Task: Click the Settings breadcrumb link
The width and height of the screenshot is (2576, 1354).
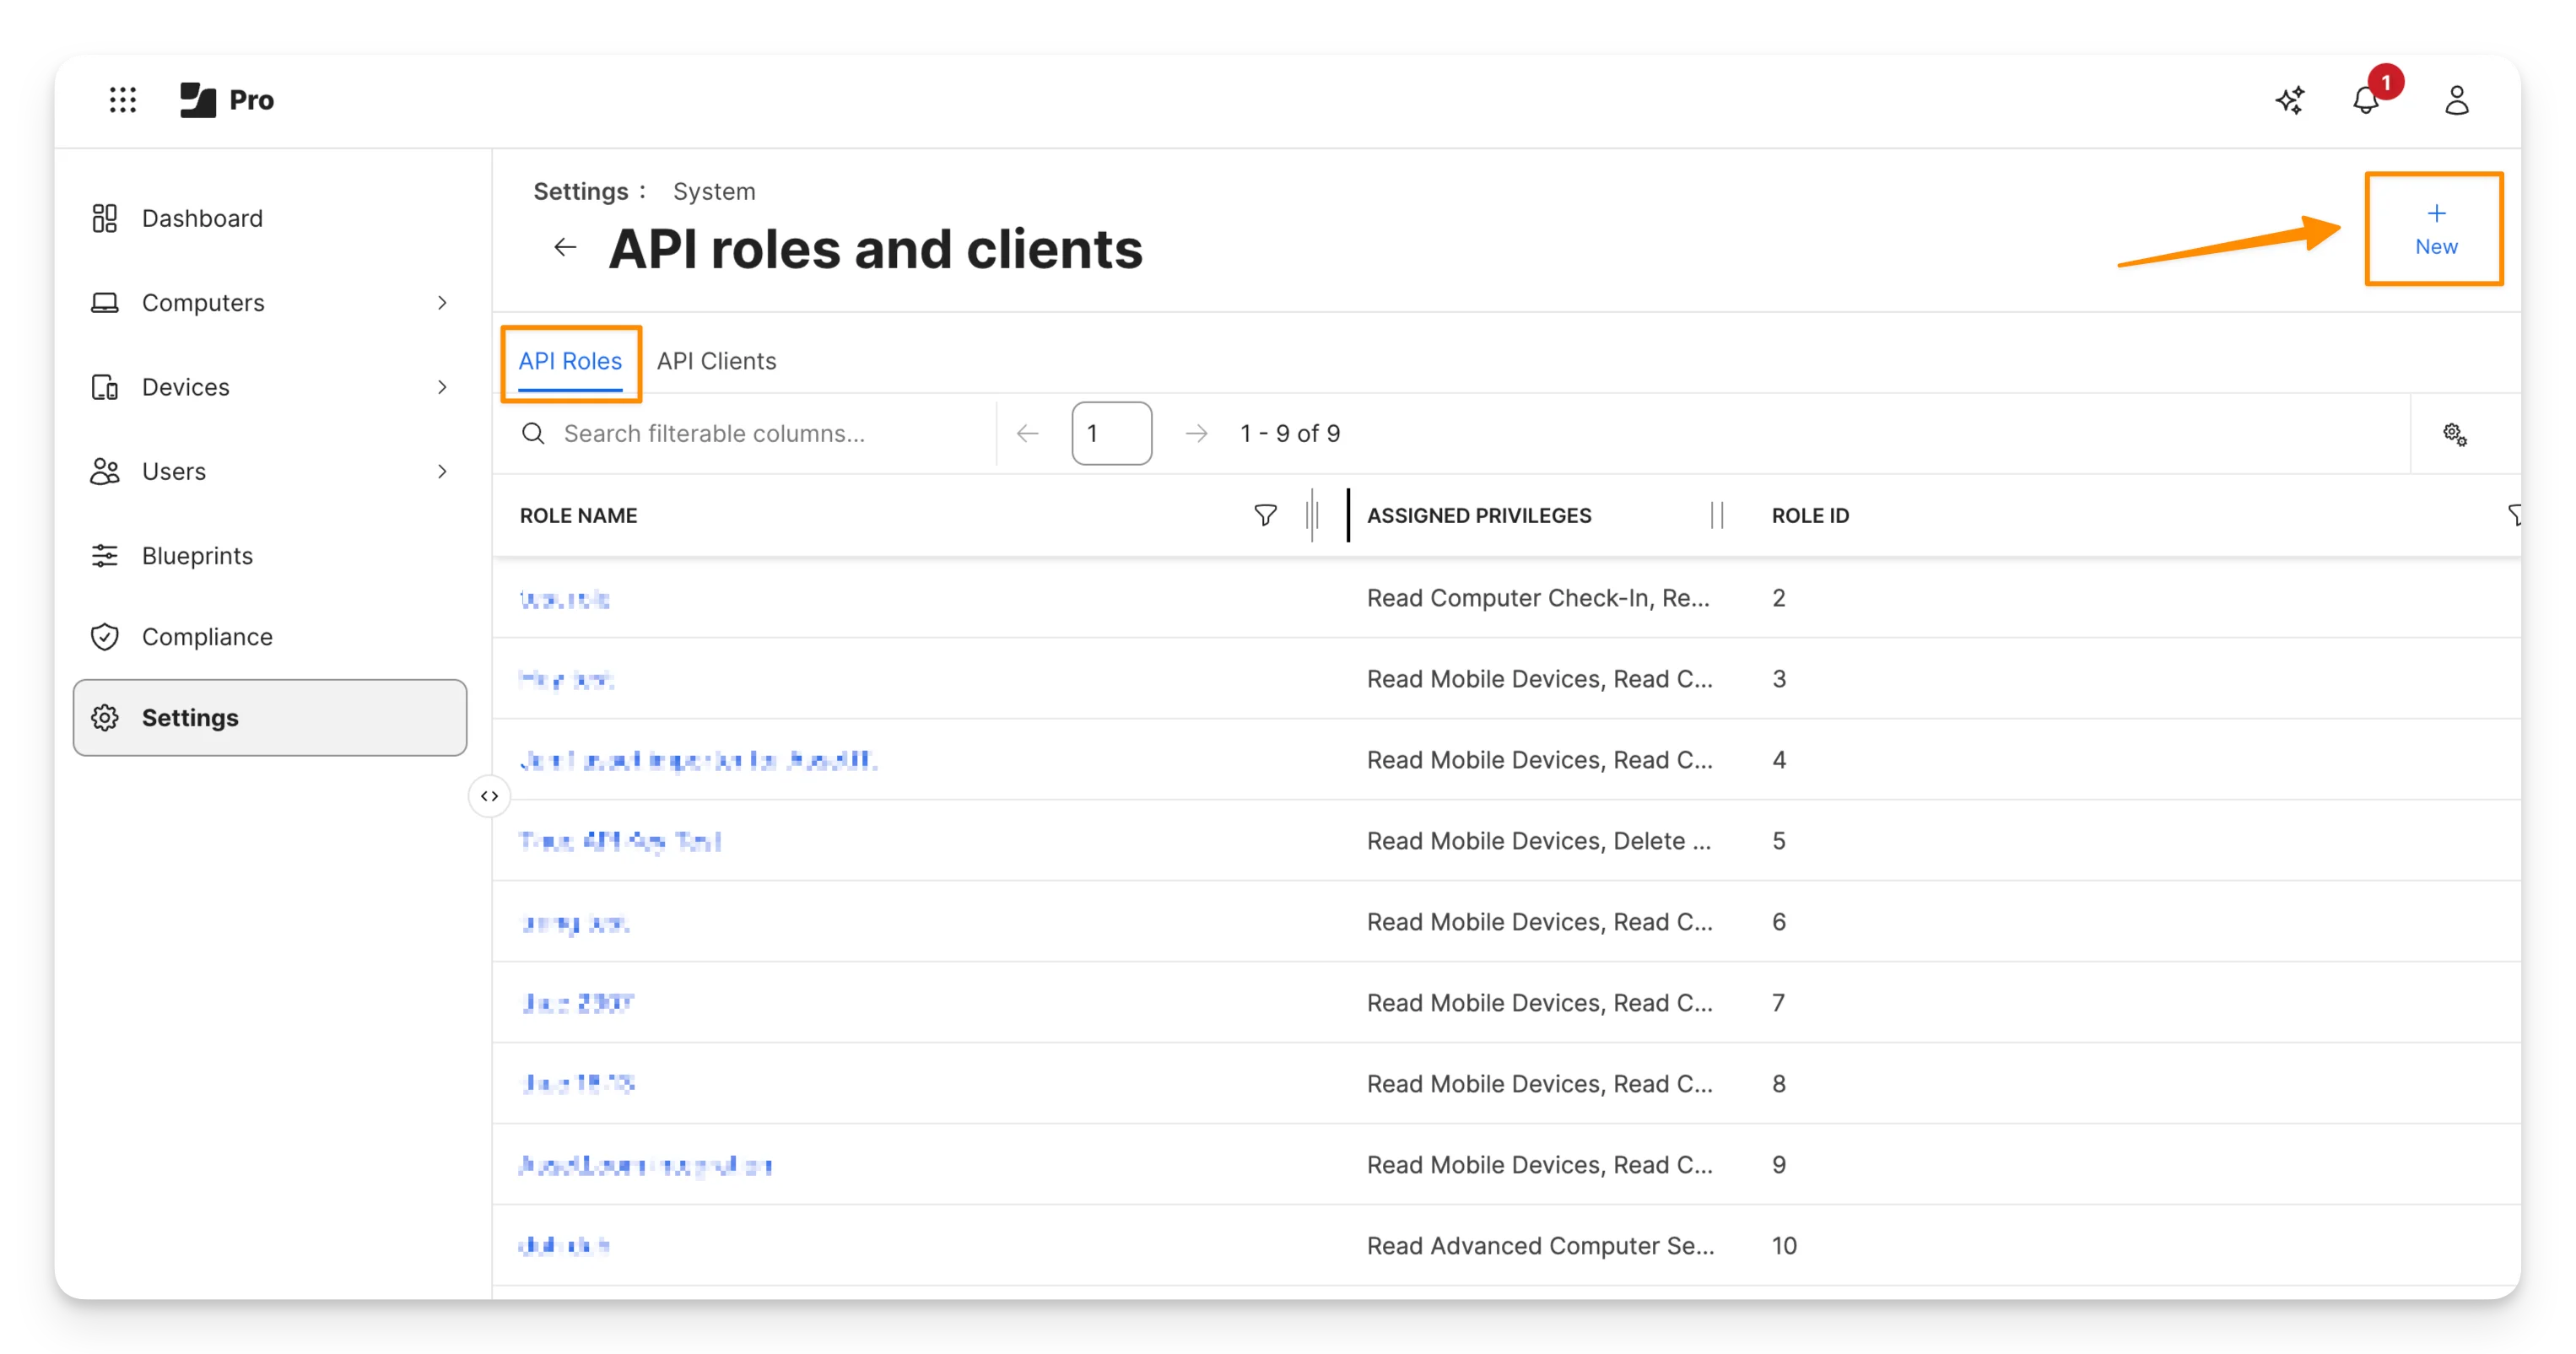Action: [581, 191]
